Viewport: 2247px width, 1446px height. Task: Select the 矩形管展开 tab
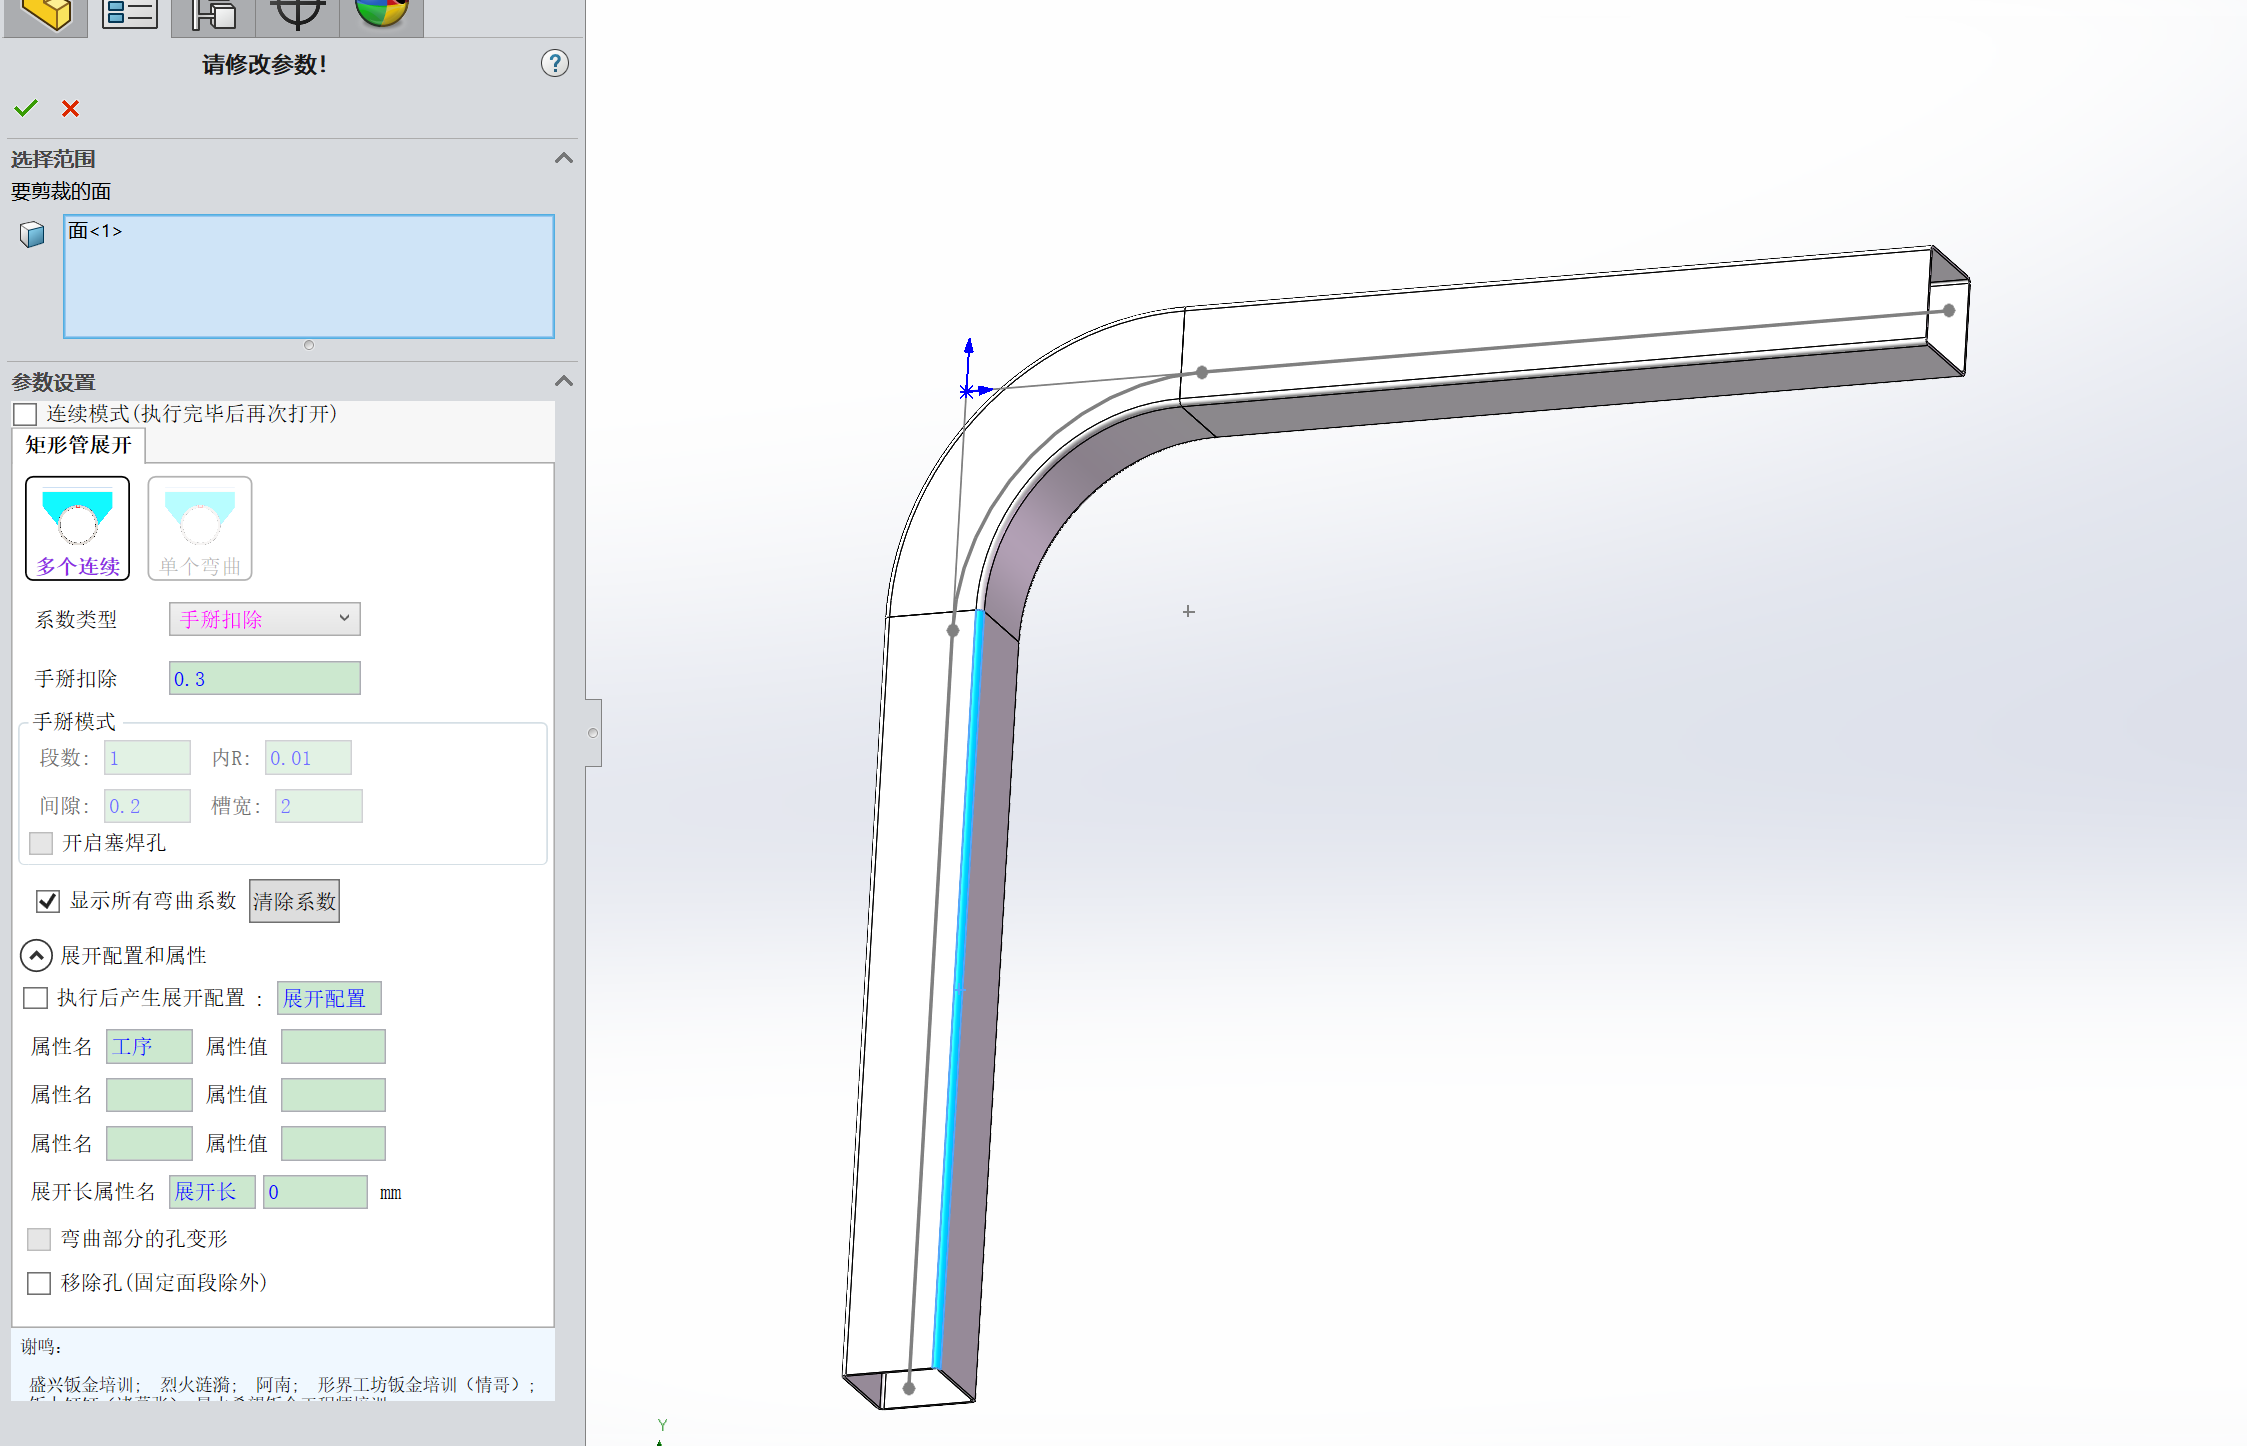point(79,445)
